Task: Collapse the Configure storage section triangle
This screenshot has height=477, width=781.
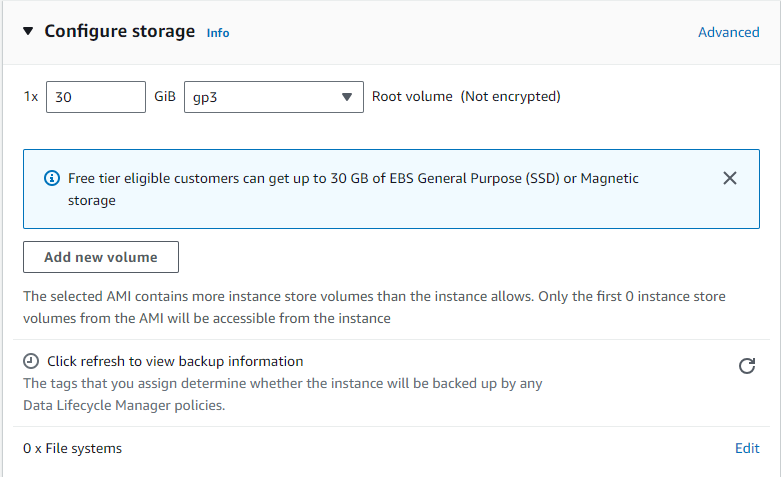Action: [28, 32]
